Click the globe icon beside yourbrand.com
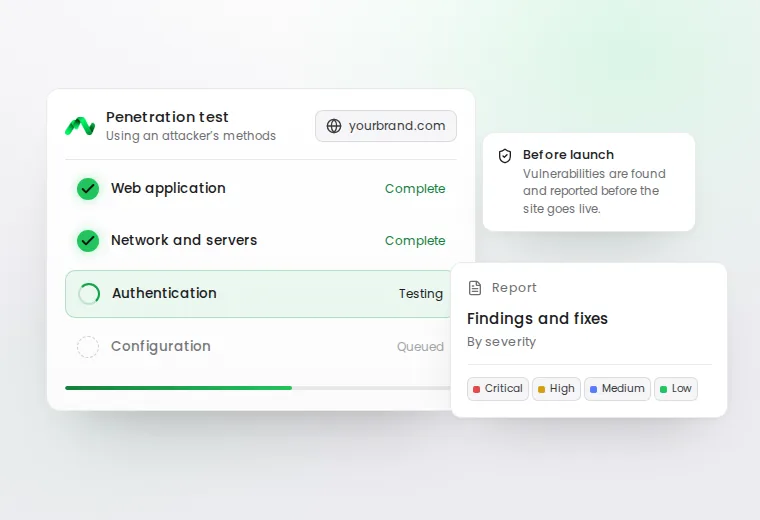 [334, 126]
